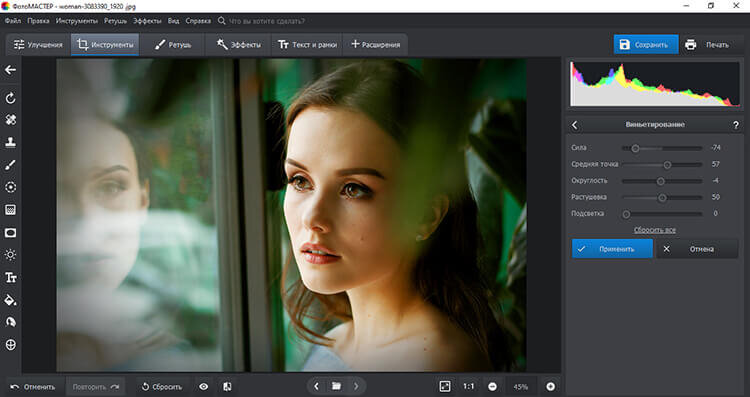Image resolution: width=750 pixels, height=397 pixels.
Task: Open the vignette help question mark
Action: [x=736, y=125]
